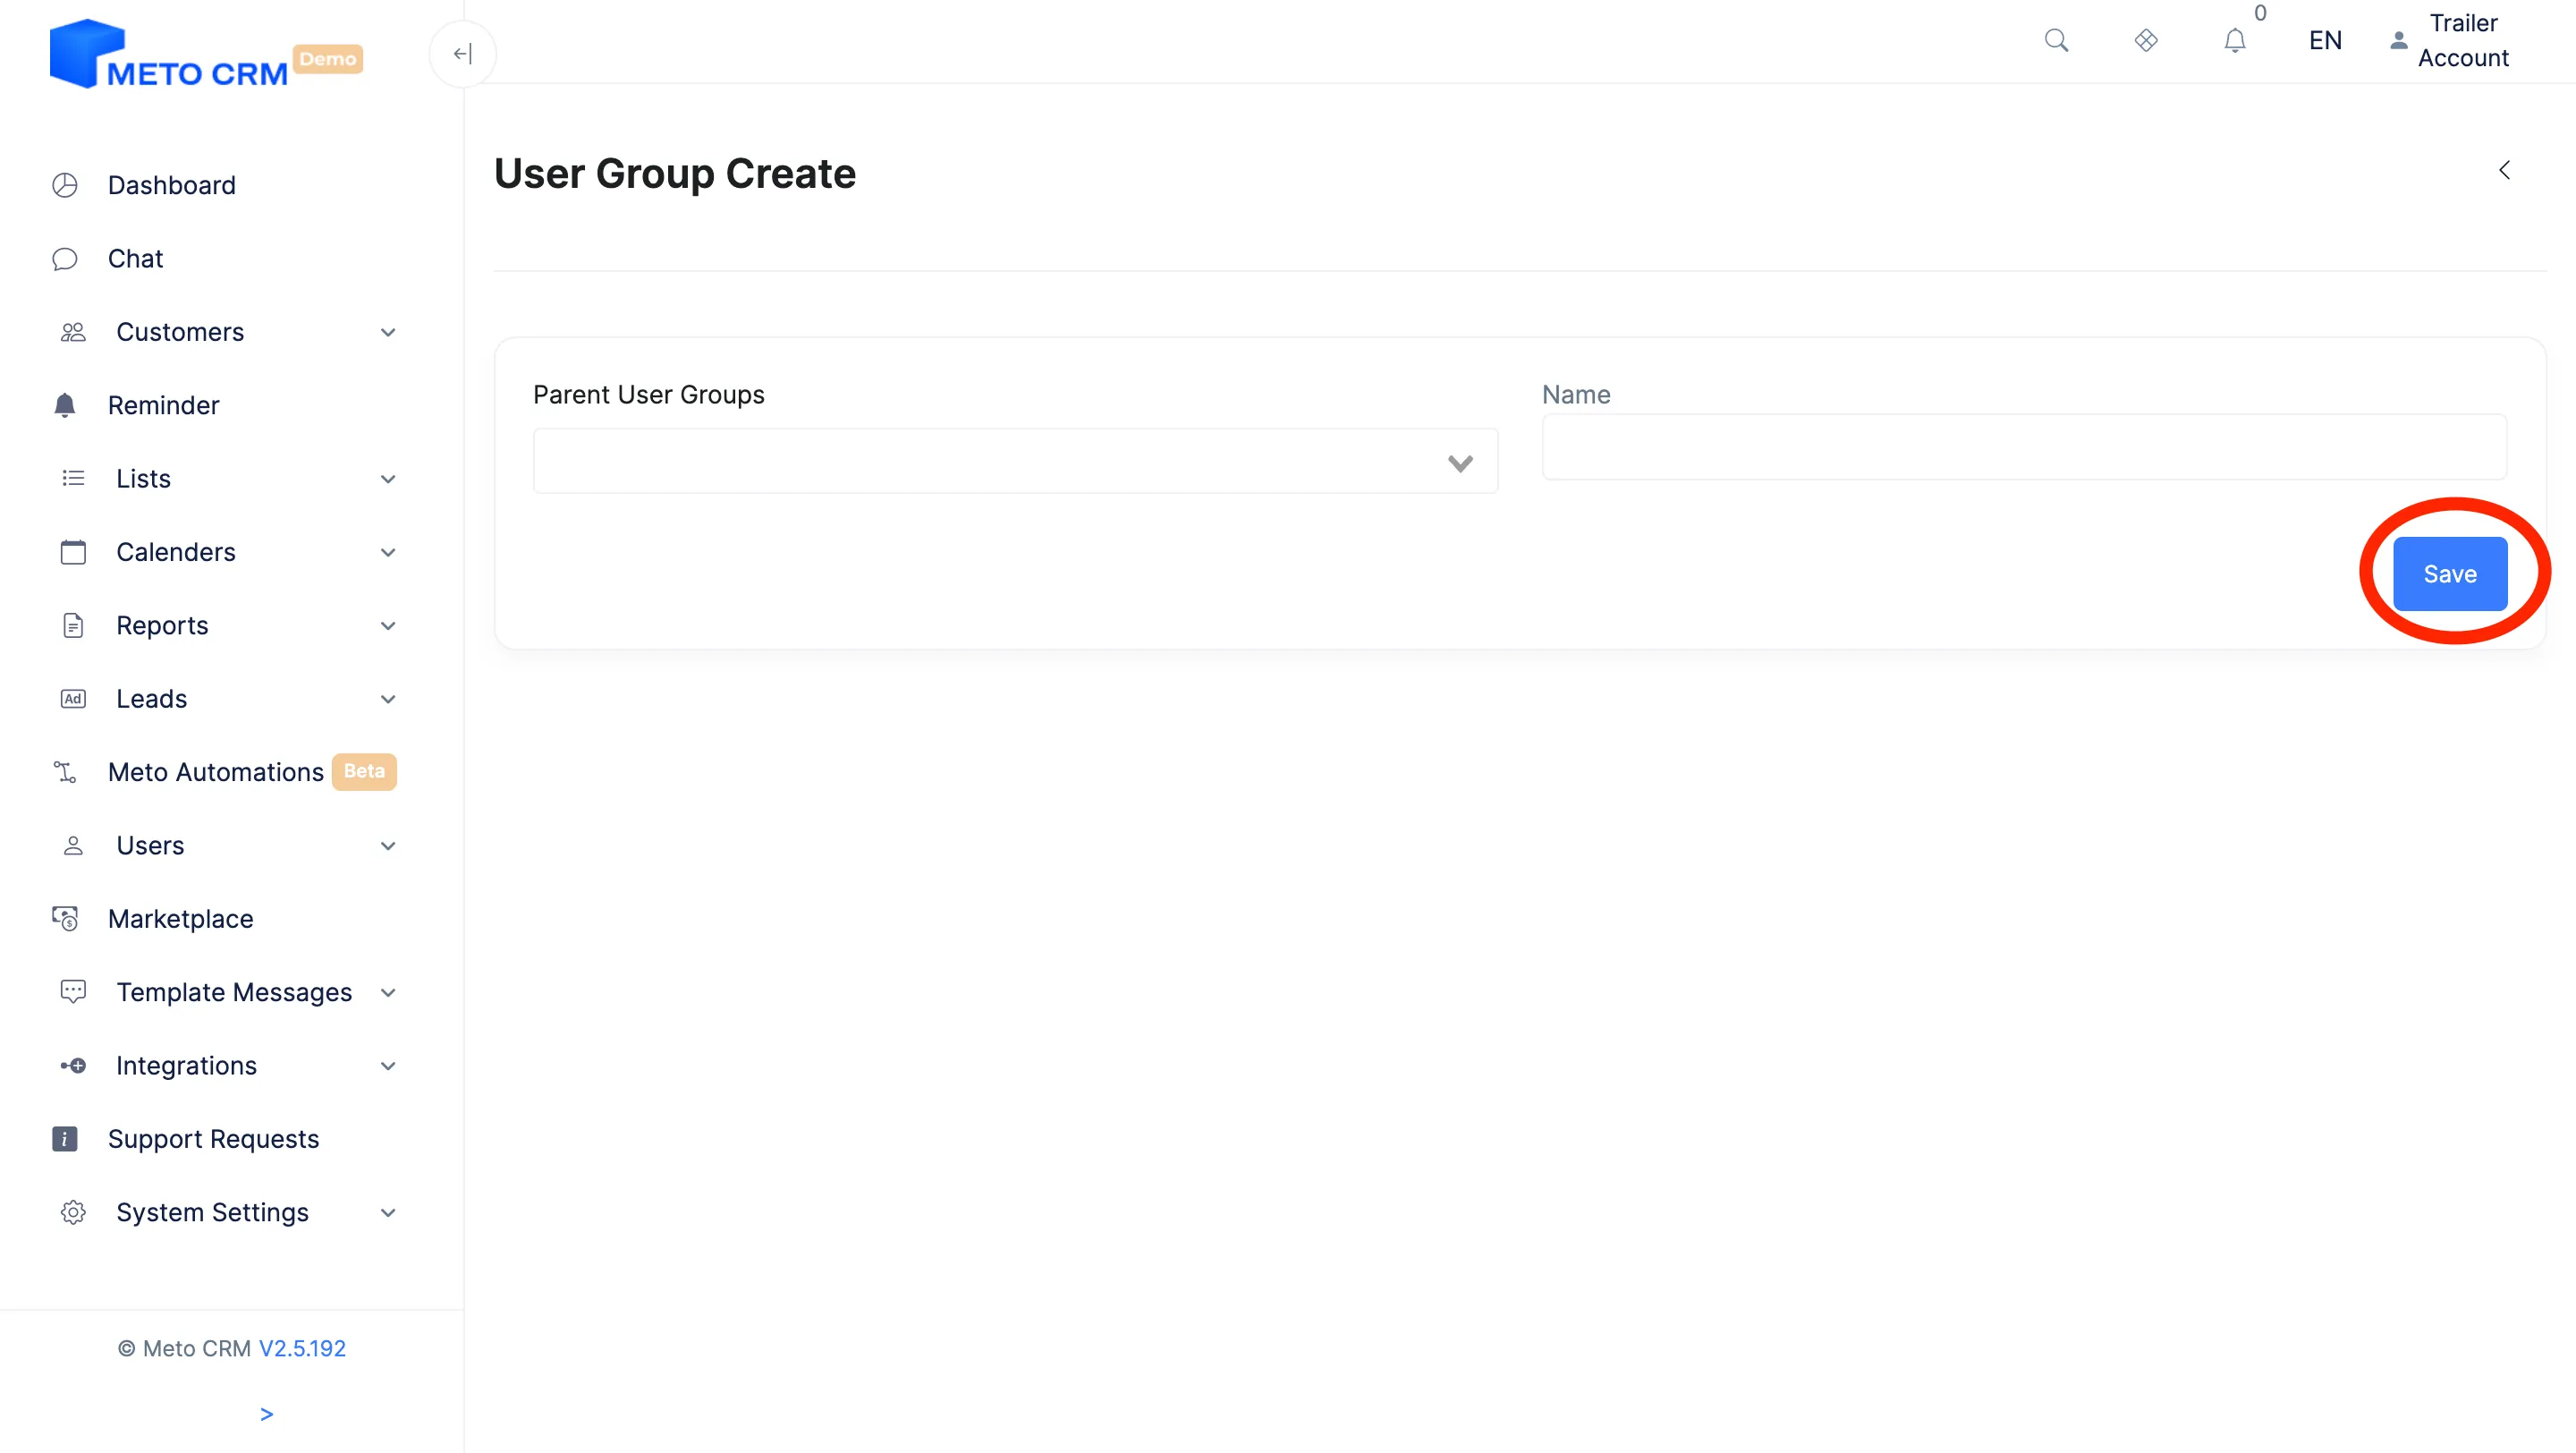Expand the Calenders menu chevron
Image resolution: width=2576 pixels, height=1453 pixels.
click(388, 553)
